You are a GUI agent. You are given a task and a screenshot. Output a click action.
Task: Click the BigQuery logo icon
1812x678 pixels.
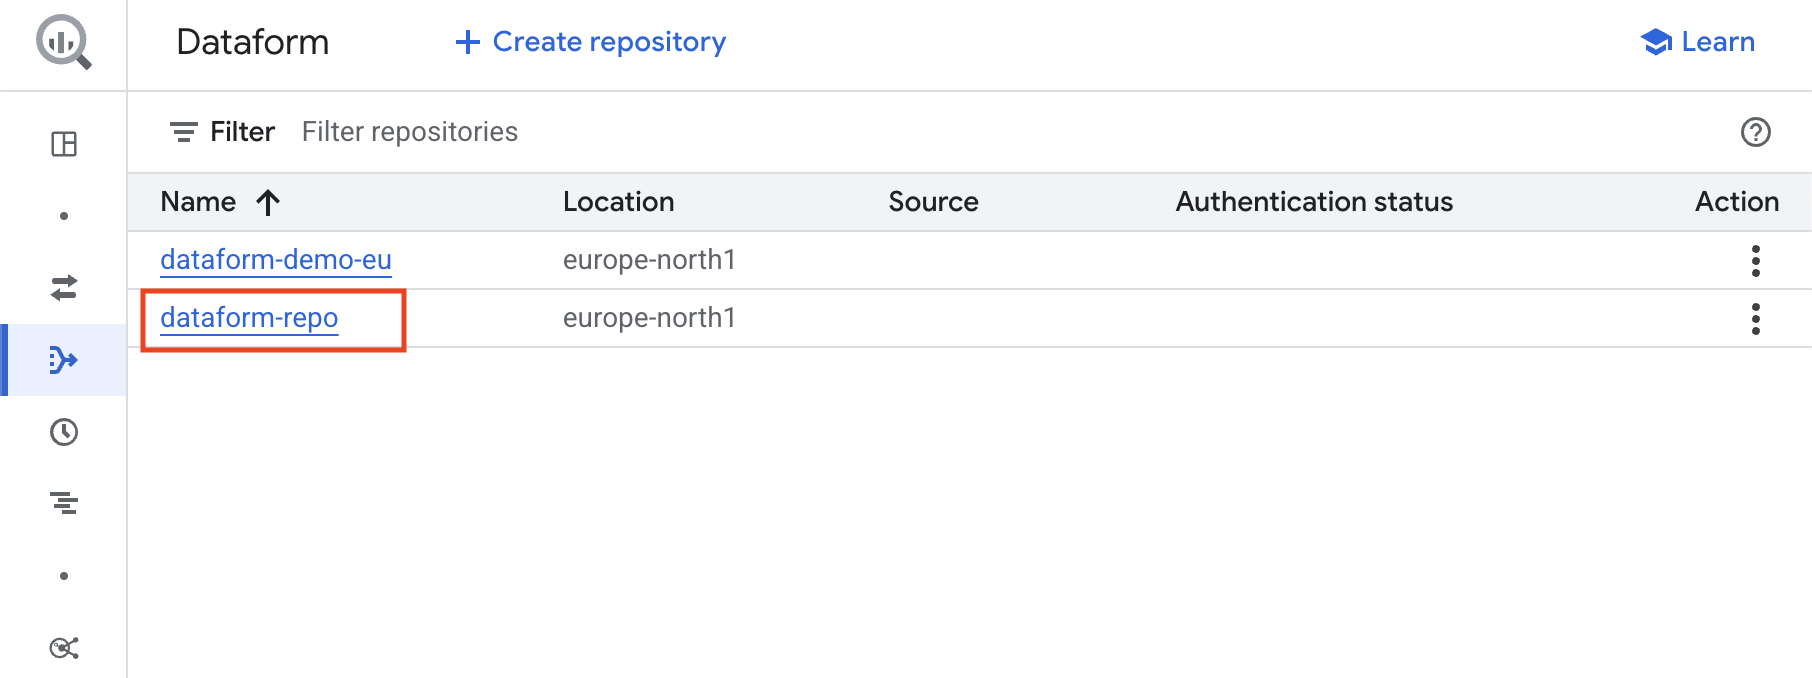pyautogui.click(x=64, y=43)
